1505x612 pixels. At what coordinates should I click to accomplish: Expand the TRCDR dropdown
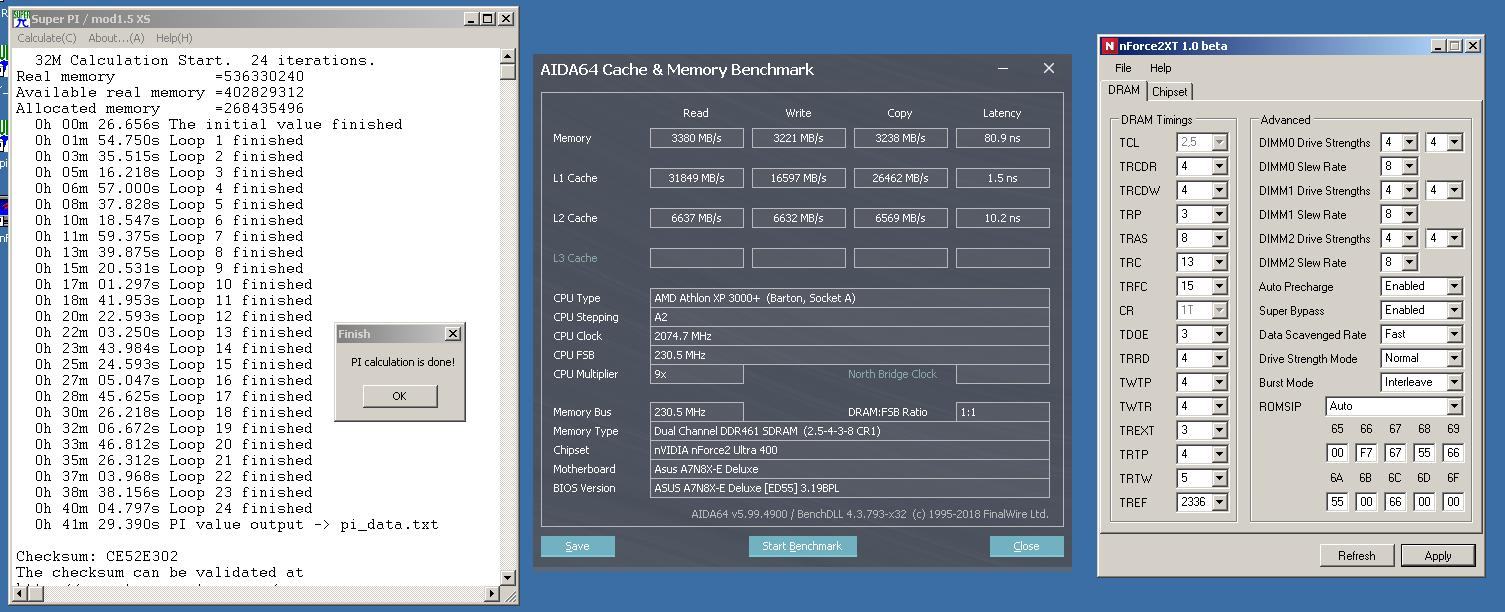[x=1219, y=167]
